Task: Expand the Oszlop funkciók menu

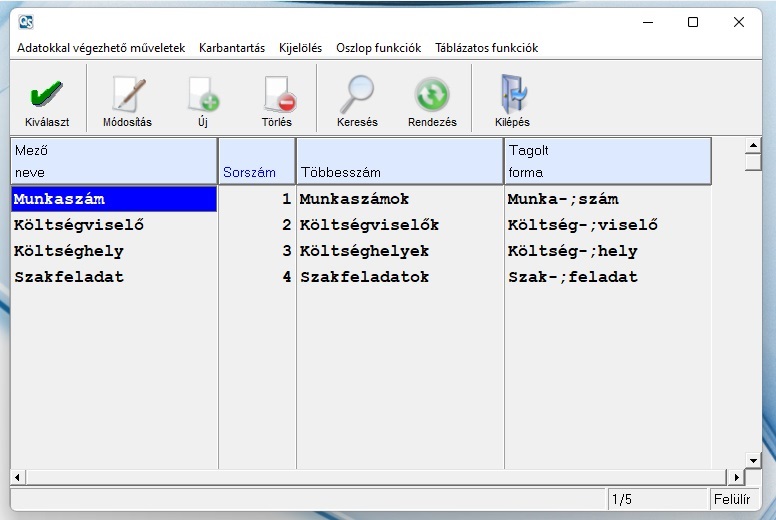Action: 378,48
